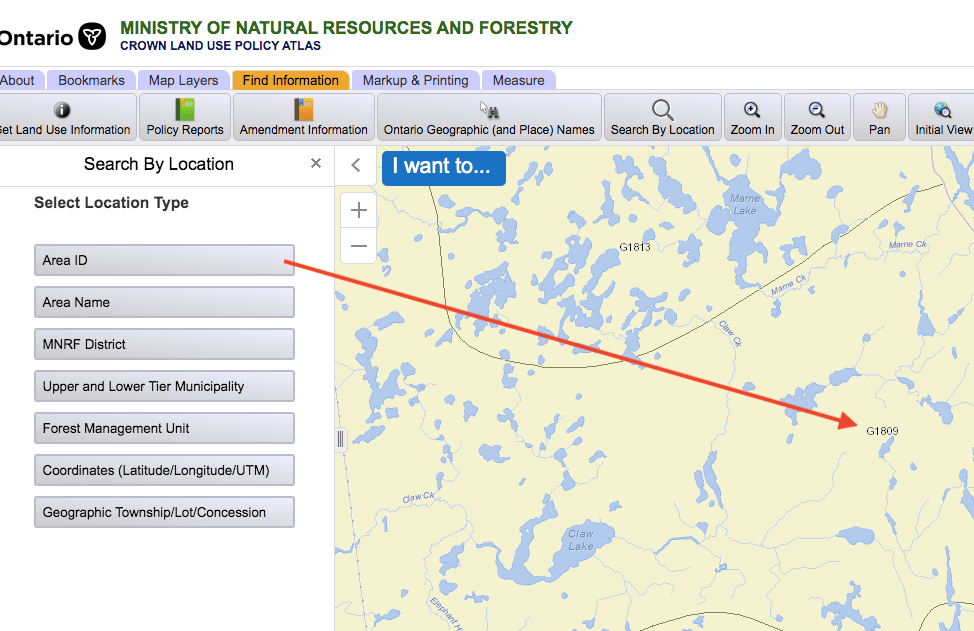Screen dimensions: 974x631
Task: Open Ontario Geographic (and Place) Names search
Action: pos(489,117)
